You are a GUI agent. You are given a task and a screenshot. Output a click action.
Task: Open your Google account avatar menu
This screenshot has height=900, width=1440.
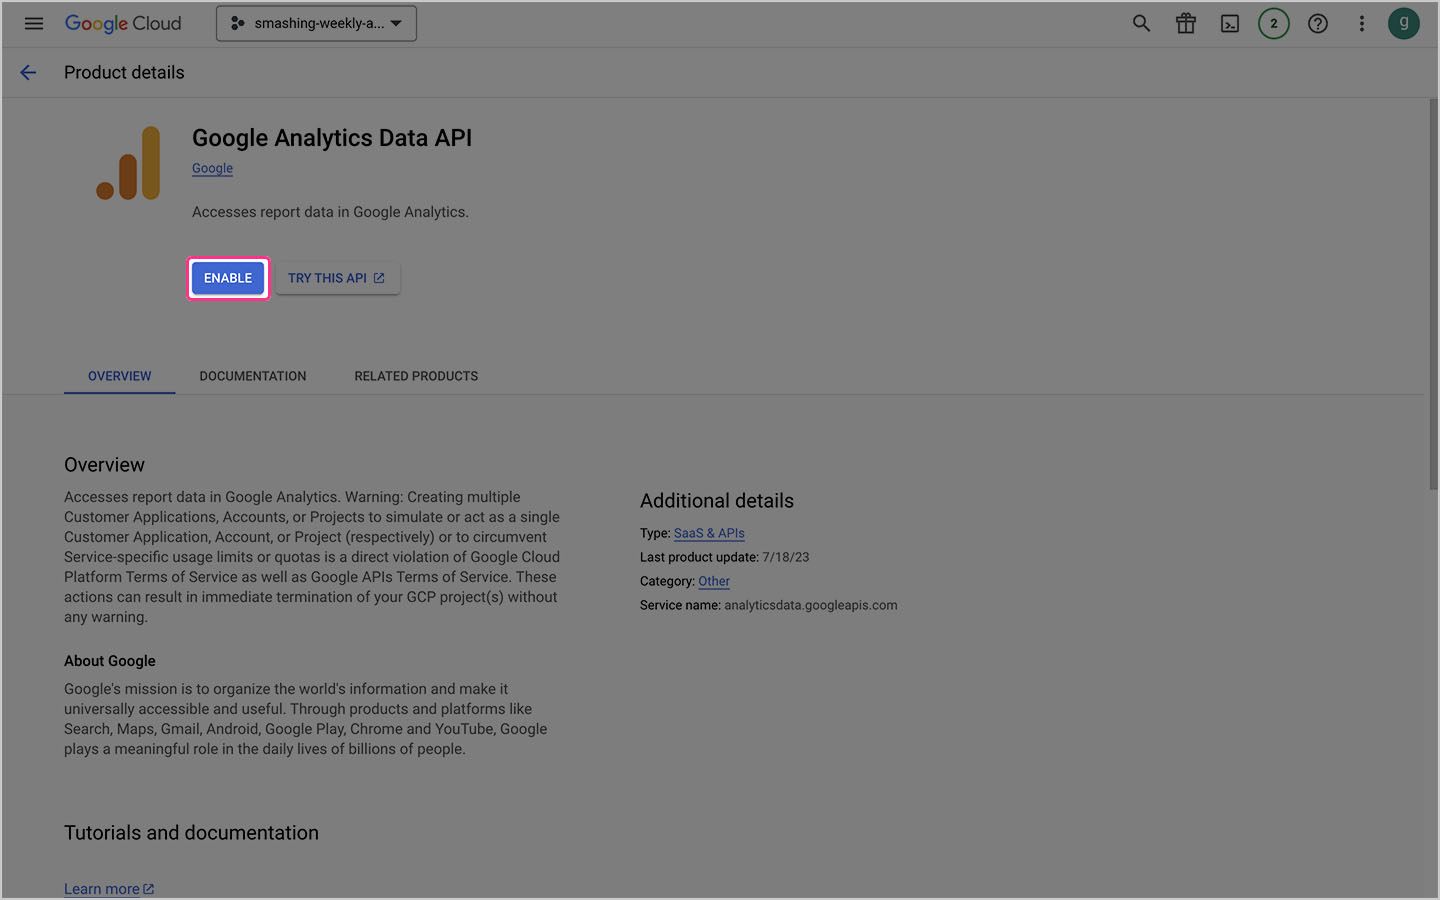(x=1403, y=23)
